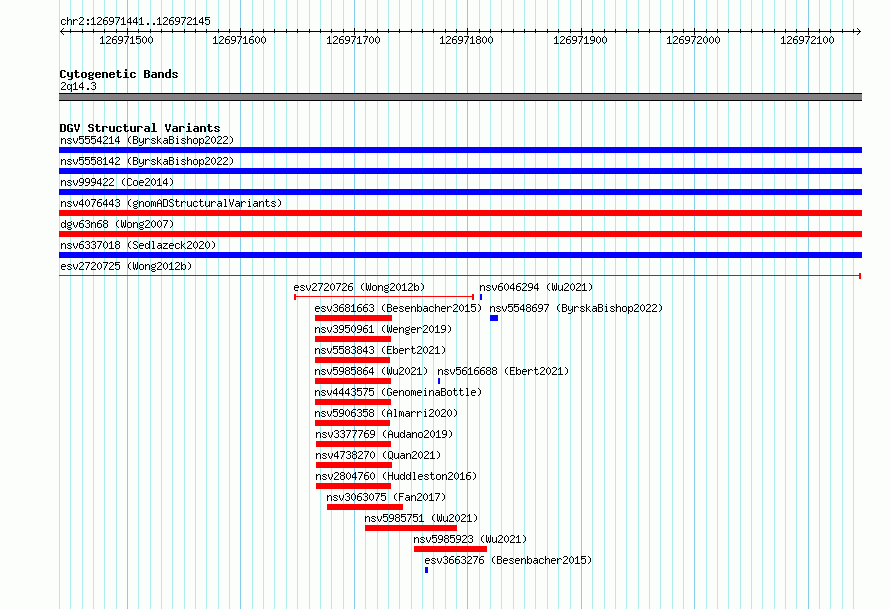Open the nsv5583843 (Ebert2021) label
890x609 pixels.
pos(380,350)
